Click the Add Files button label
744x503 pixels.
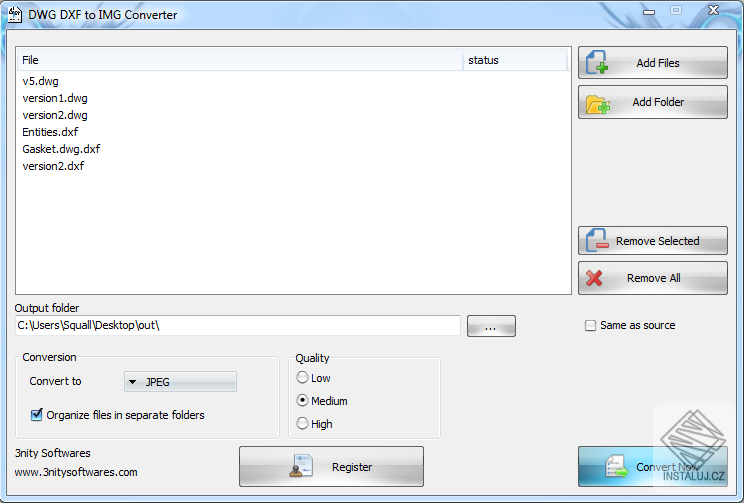point(658,63)
